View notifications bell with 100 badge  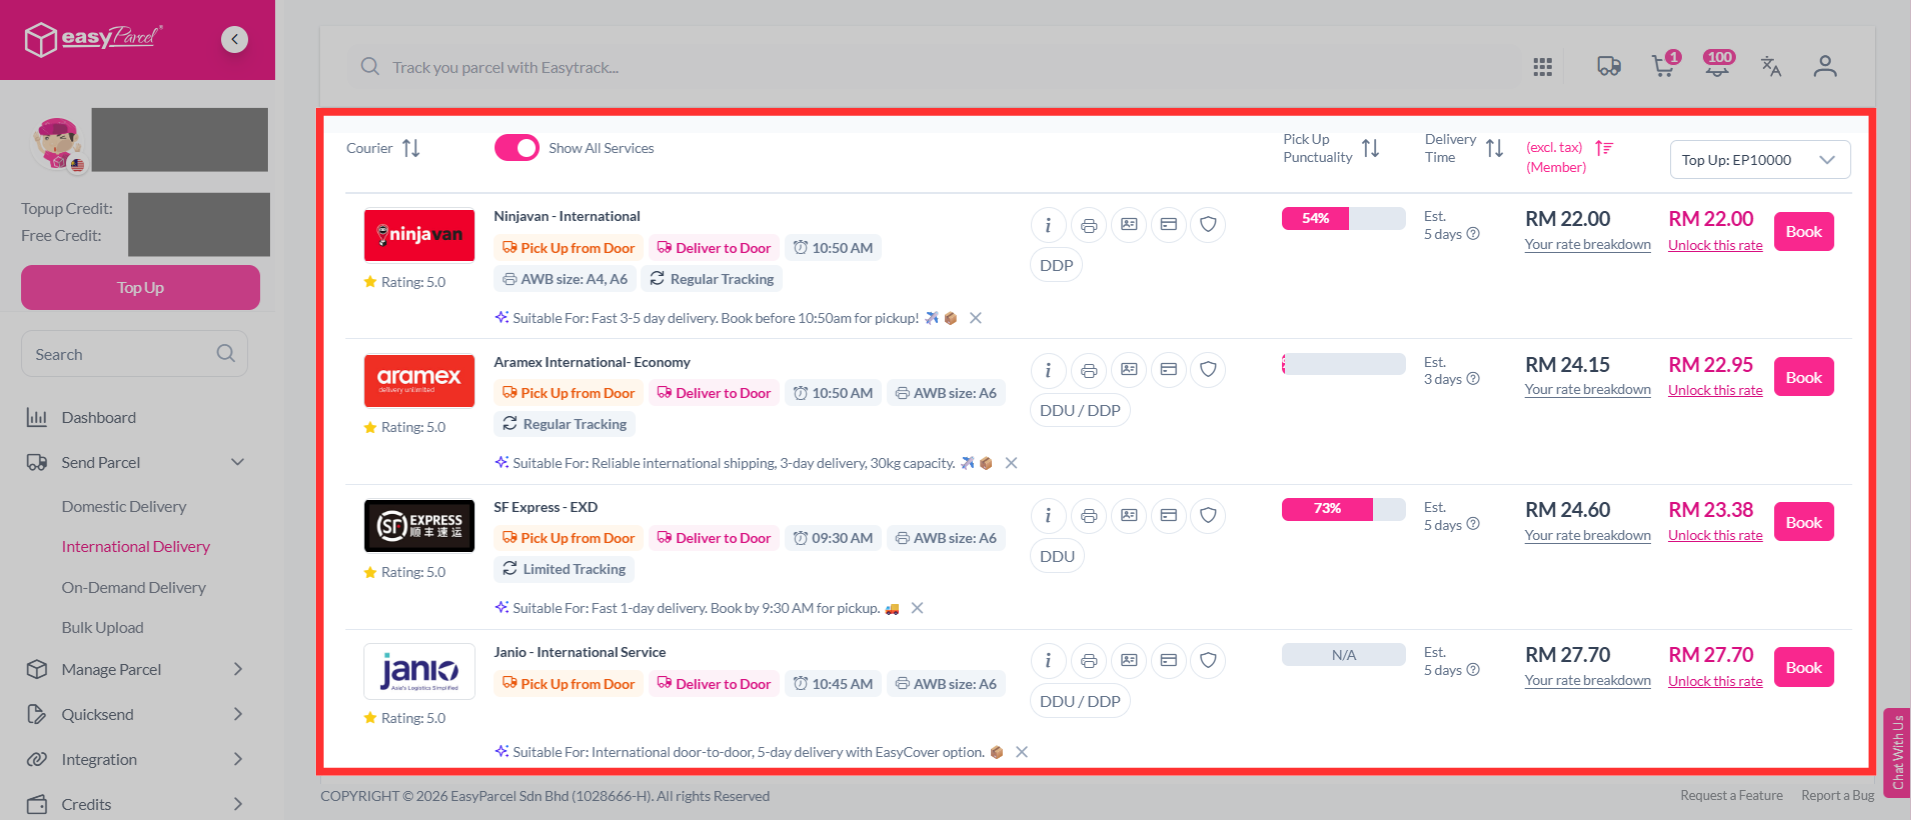pos(1718,66)
